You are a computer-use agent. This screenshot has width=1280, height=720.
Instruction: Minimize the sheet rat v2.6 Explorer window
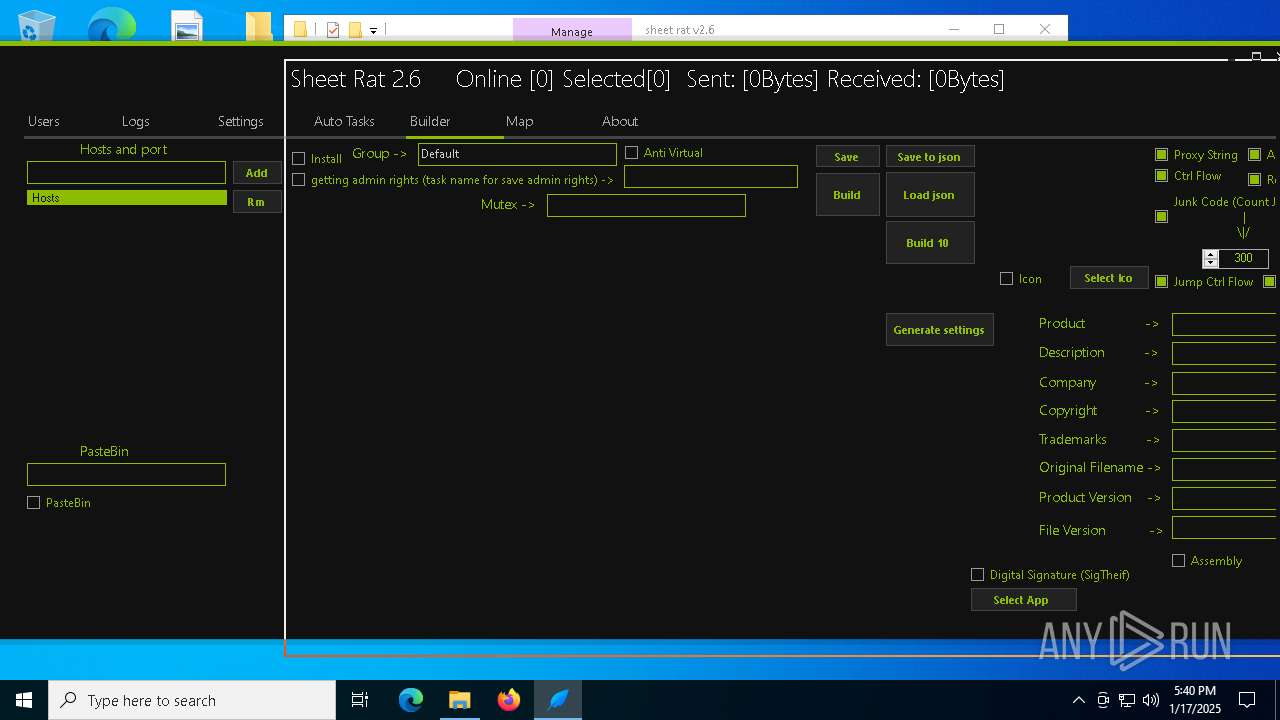(952, 29)
